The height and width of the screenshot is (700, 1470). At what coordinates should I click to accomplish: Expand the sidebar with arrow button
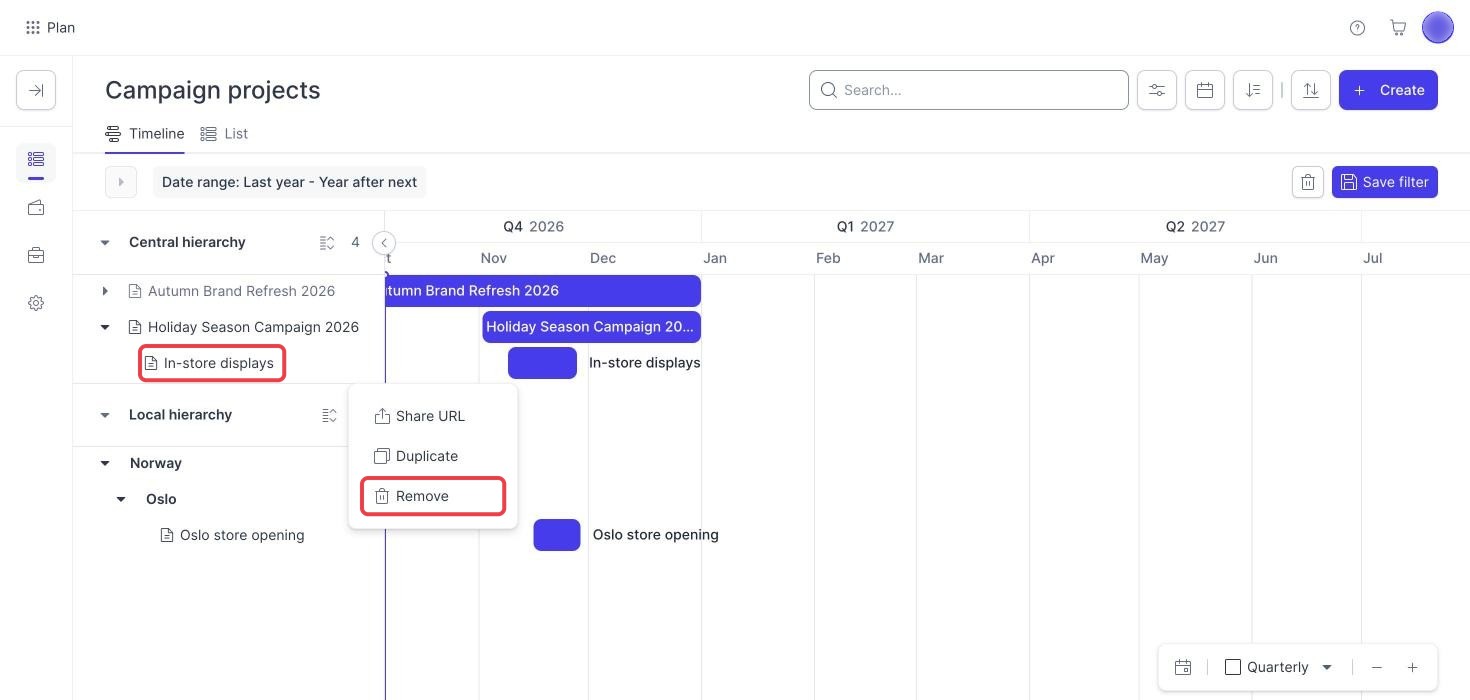click(x=36, y=90)
